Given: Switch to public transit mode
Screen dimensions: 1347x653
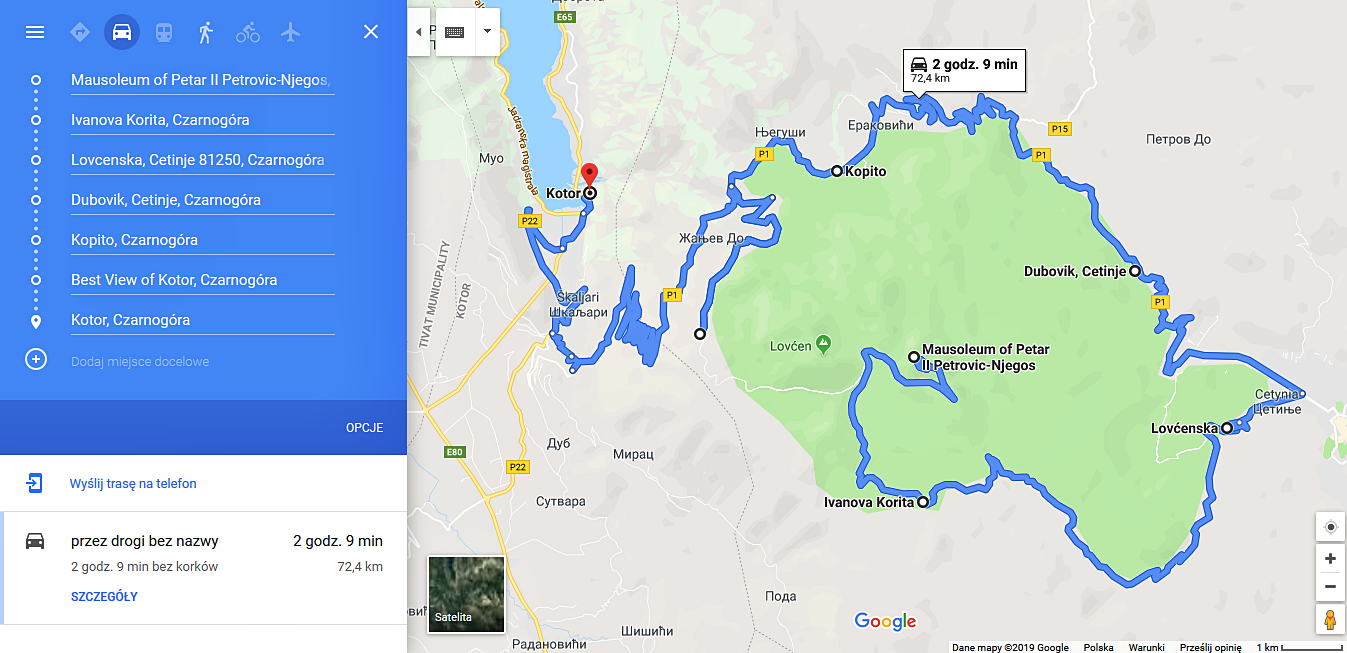Looking at the screenshot, I should pos(163,32).
